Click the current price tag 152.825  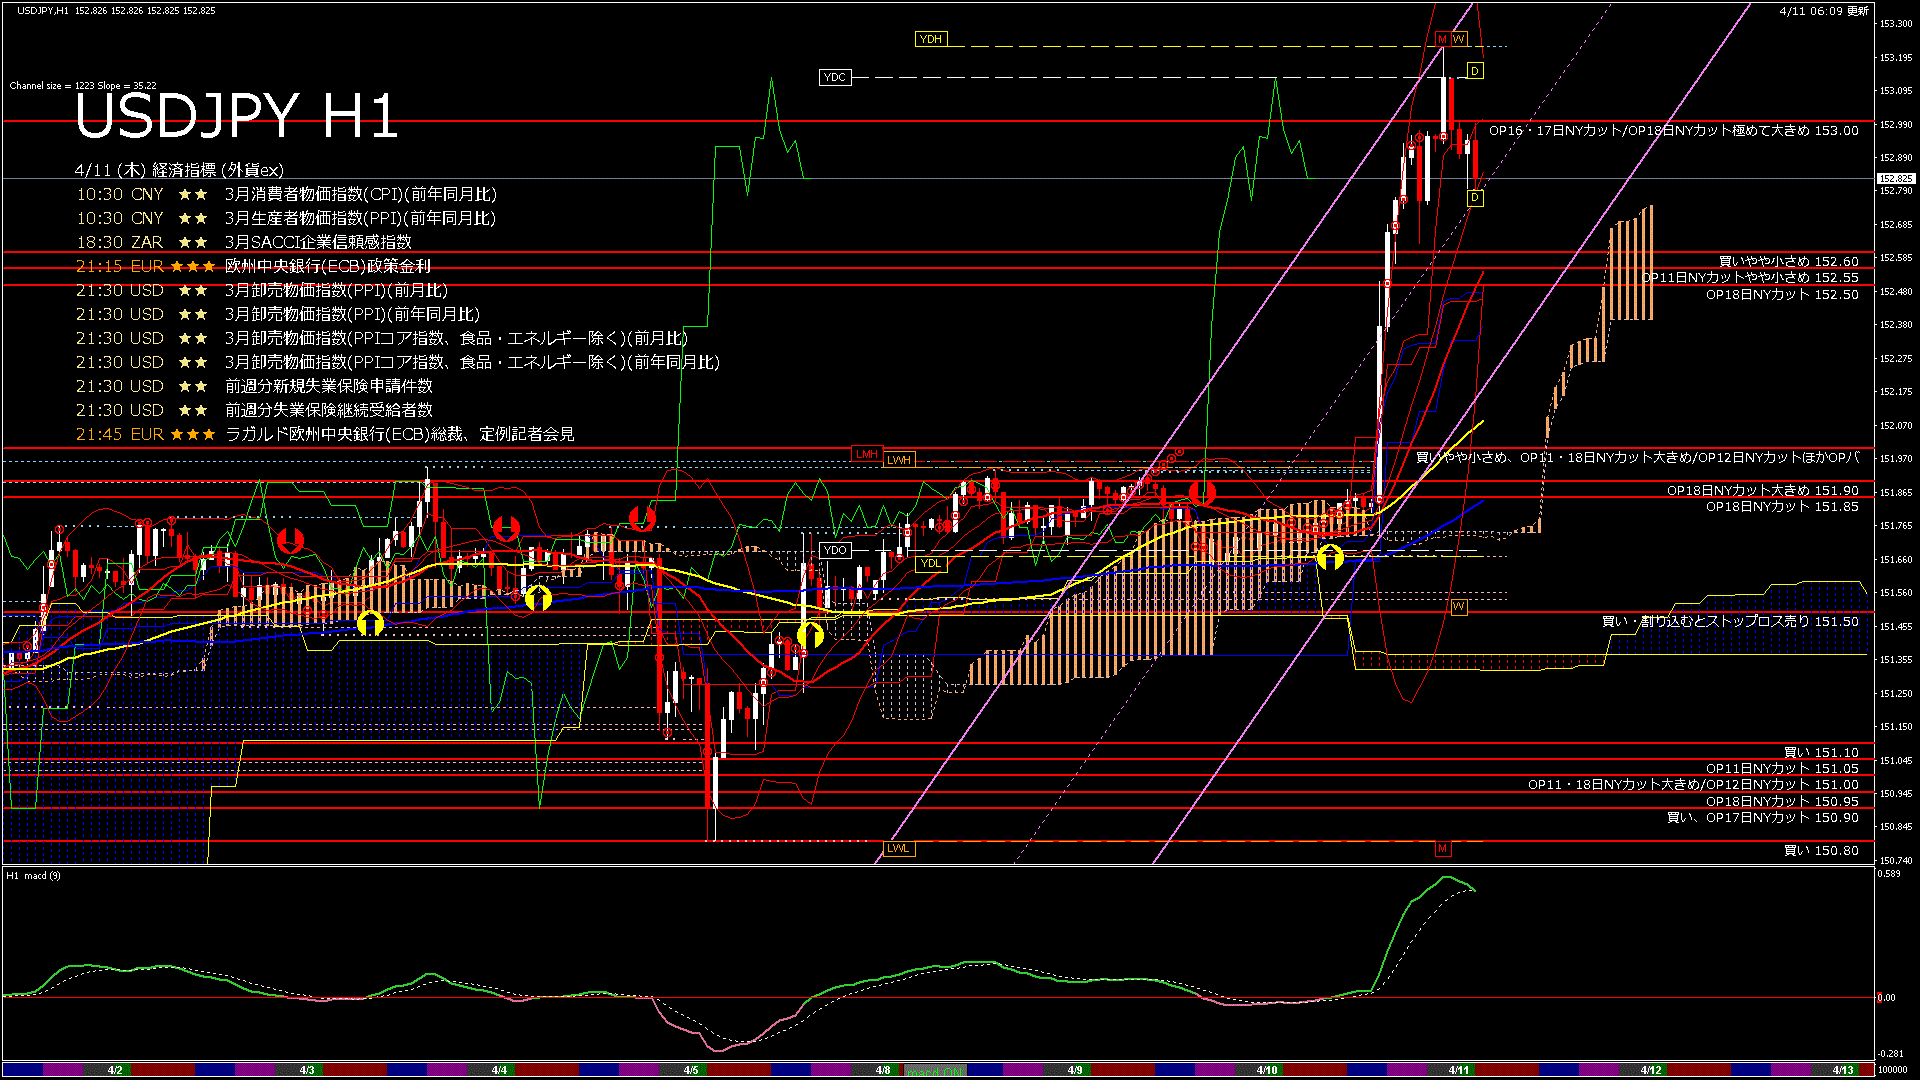tap(1896, 179)
